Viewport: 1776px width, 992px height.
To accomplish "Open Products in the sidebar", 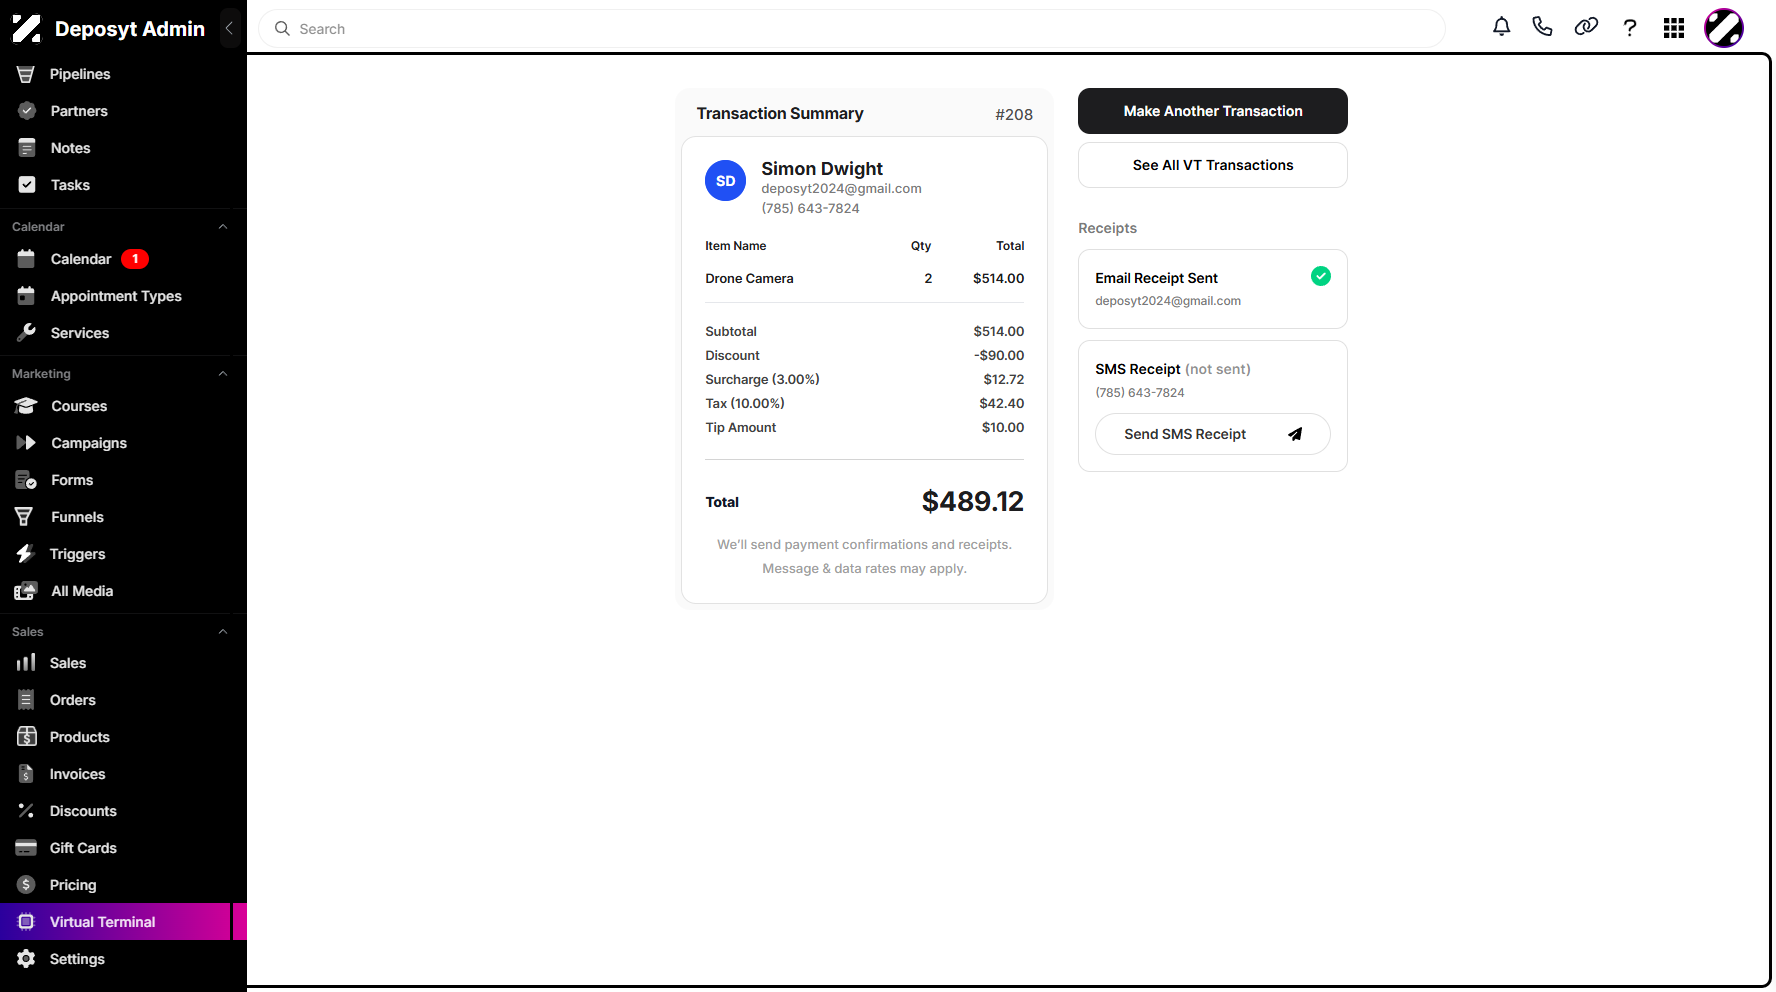I will click(115, 737).
